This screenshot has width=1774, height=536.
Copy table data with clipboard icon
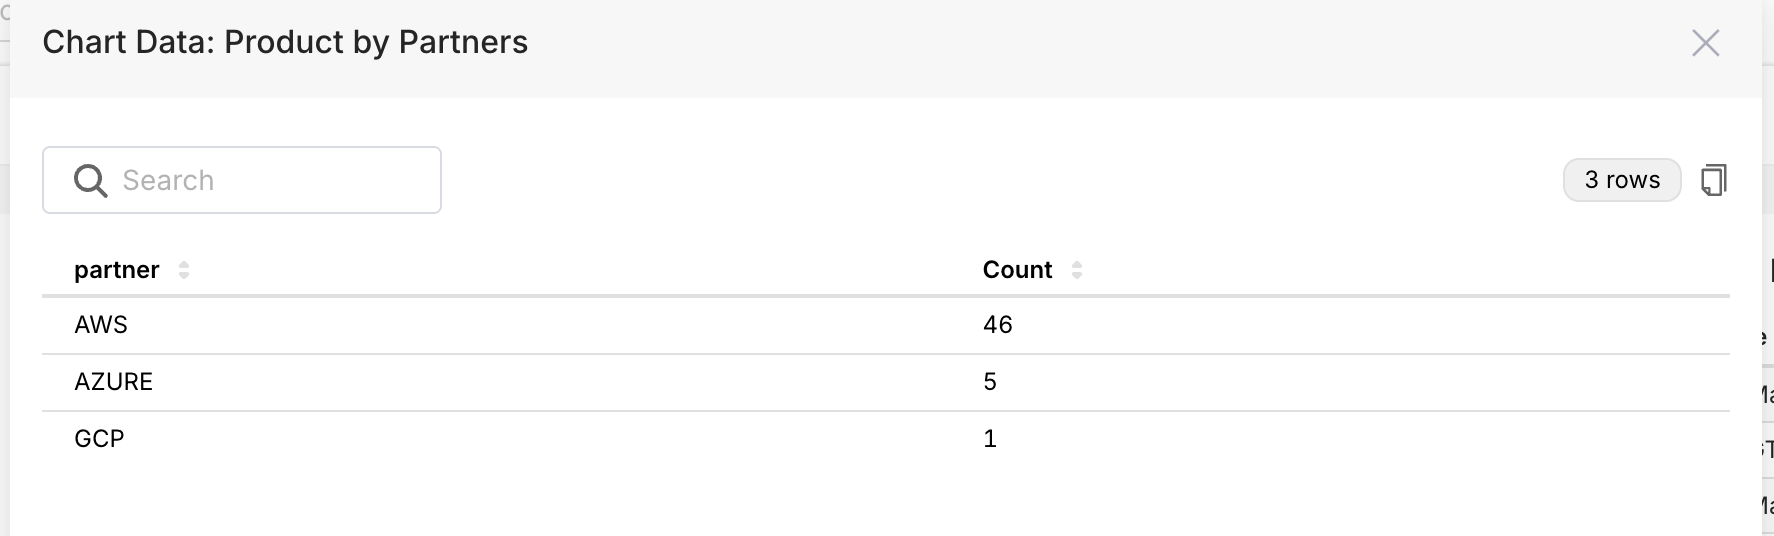tap(1714, 180)
